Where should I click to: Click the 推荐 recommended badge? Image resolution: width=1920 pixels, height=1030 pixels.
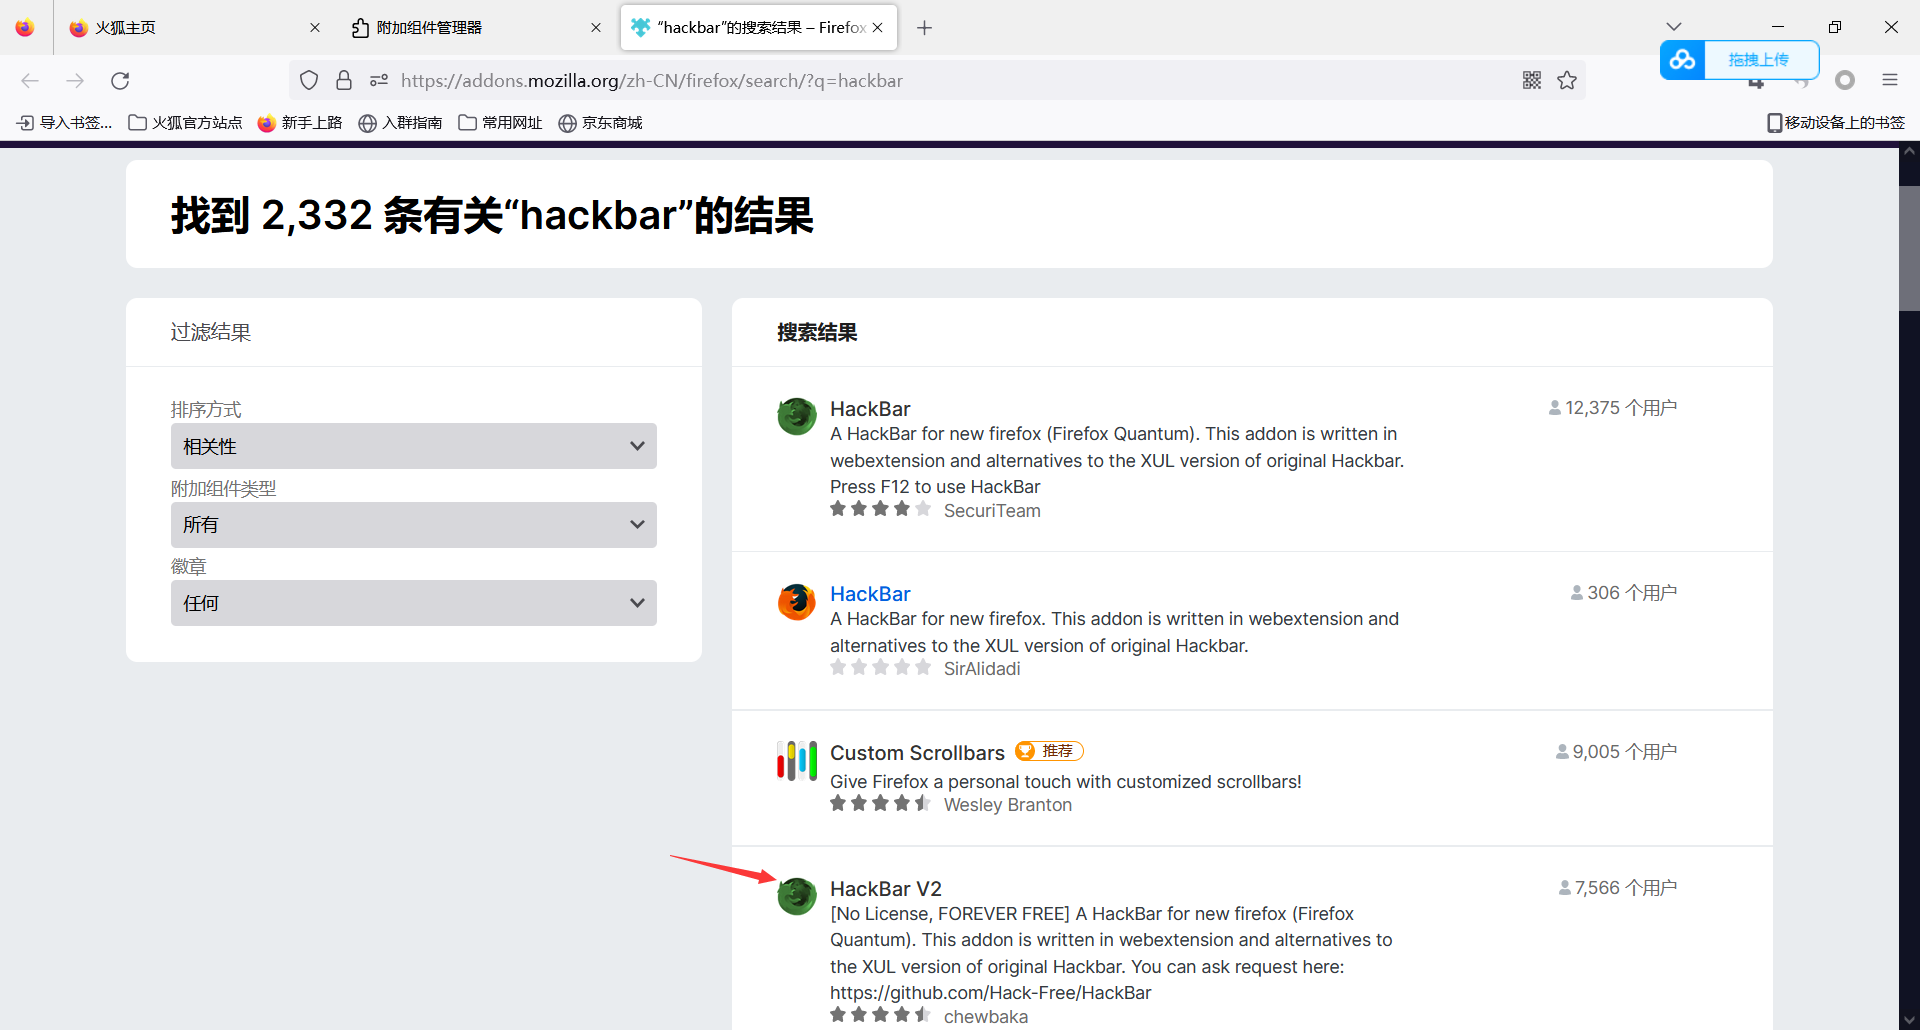(x=1049, y=751)
